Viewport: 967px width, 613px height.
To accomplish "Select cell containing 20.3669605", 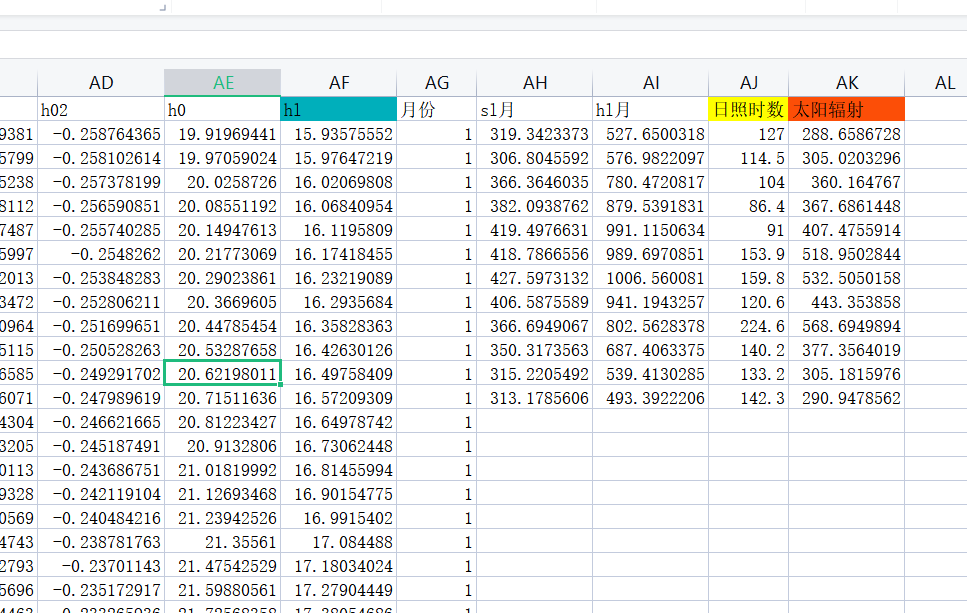I will pos(223,302).
